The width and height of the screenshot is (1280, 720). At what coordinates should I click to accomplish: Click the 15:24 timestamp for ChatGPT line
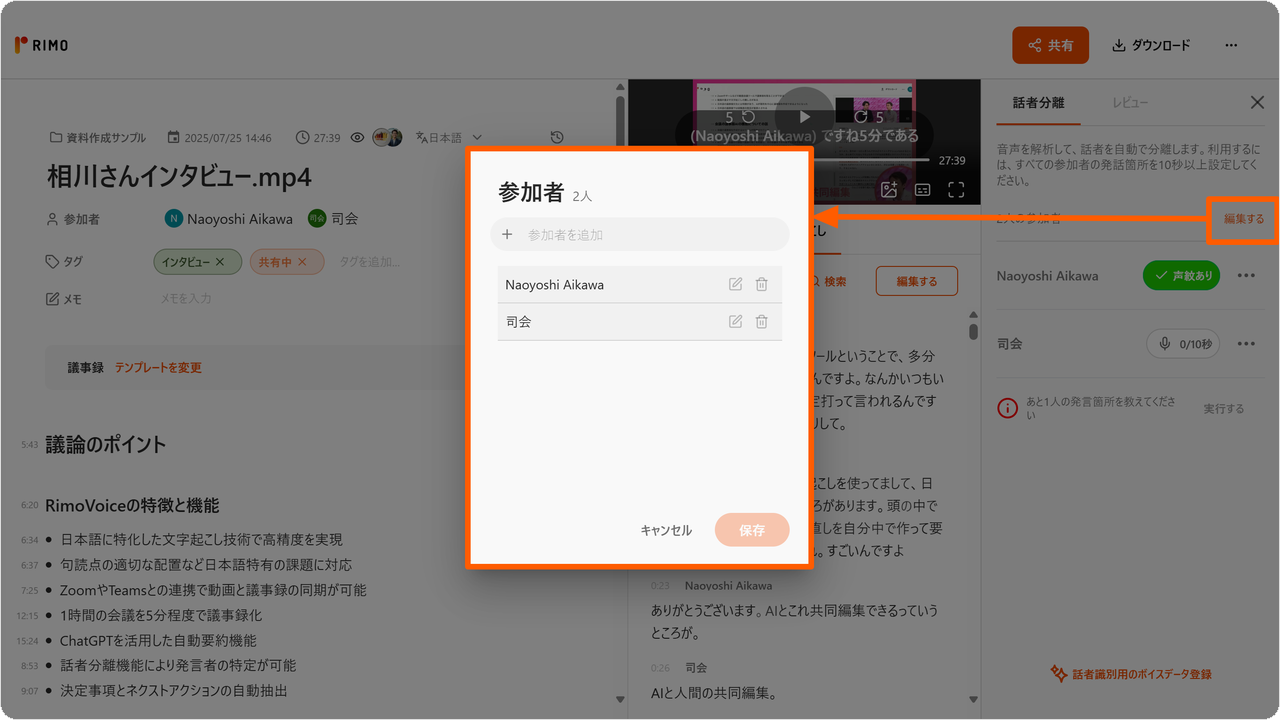(x=27, y=641)
